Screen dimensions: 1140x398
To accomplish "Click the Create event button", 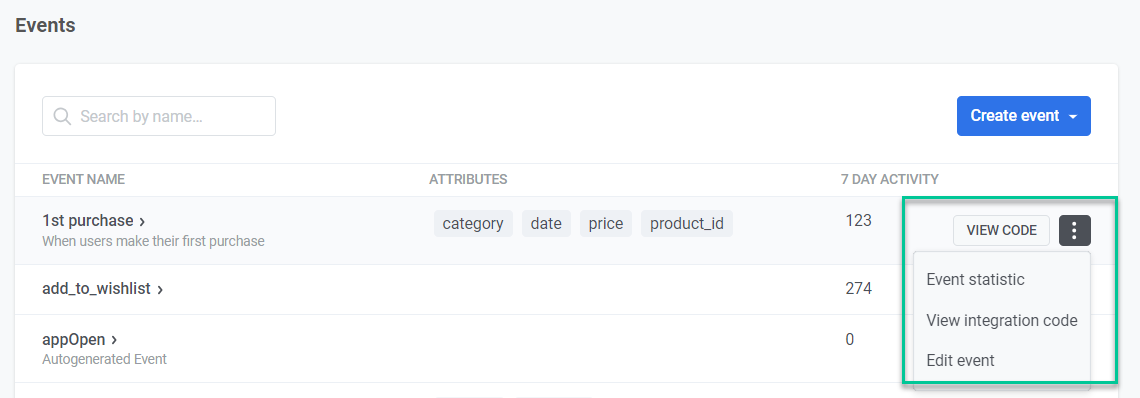I will [1024, 116].
